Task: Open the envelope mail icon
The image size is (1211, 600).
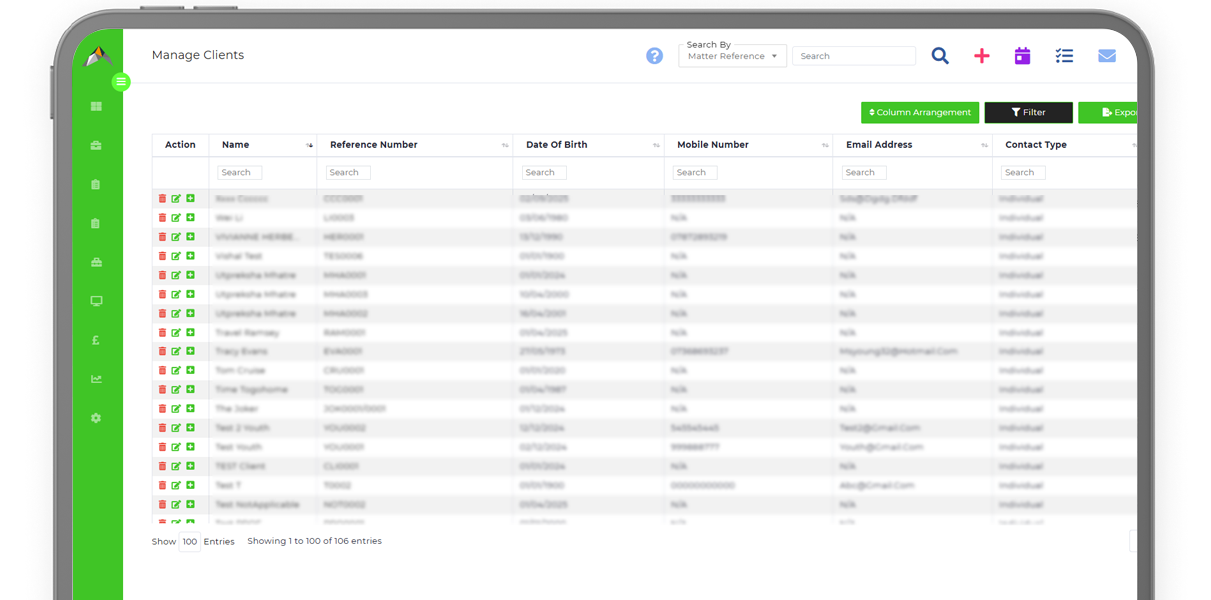Action: [x=1106, y=56]
